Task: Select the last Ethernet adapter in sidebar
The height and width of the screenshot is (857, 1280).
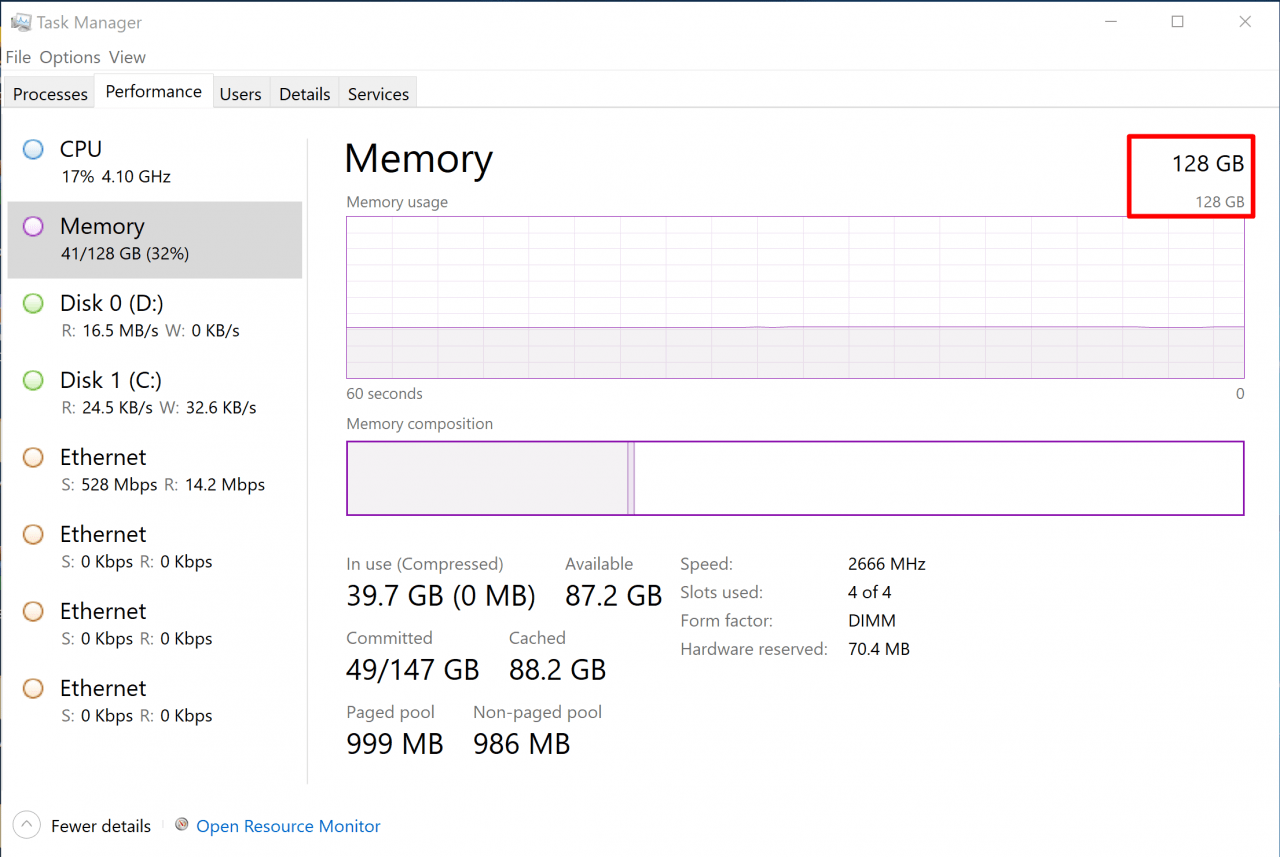Action: click(102, 700)
